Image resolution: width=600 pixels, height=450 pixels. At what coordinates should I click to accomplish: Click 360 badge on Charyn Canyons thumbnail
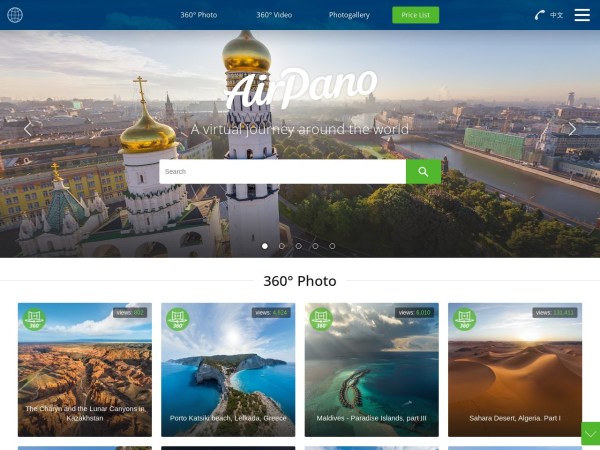point(34,319)
